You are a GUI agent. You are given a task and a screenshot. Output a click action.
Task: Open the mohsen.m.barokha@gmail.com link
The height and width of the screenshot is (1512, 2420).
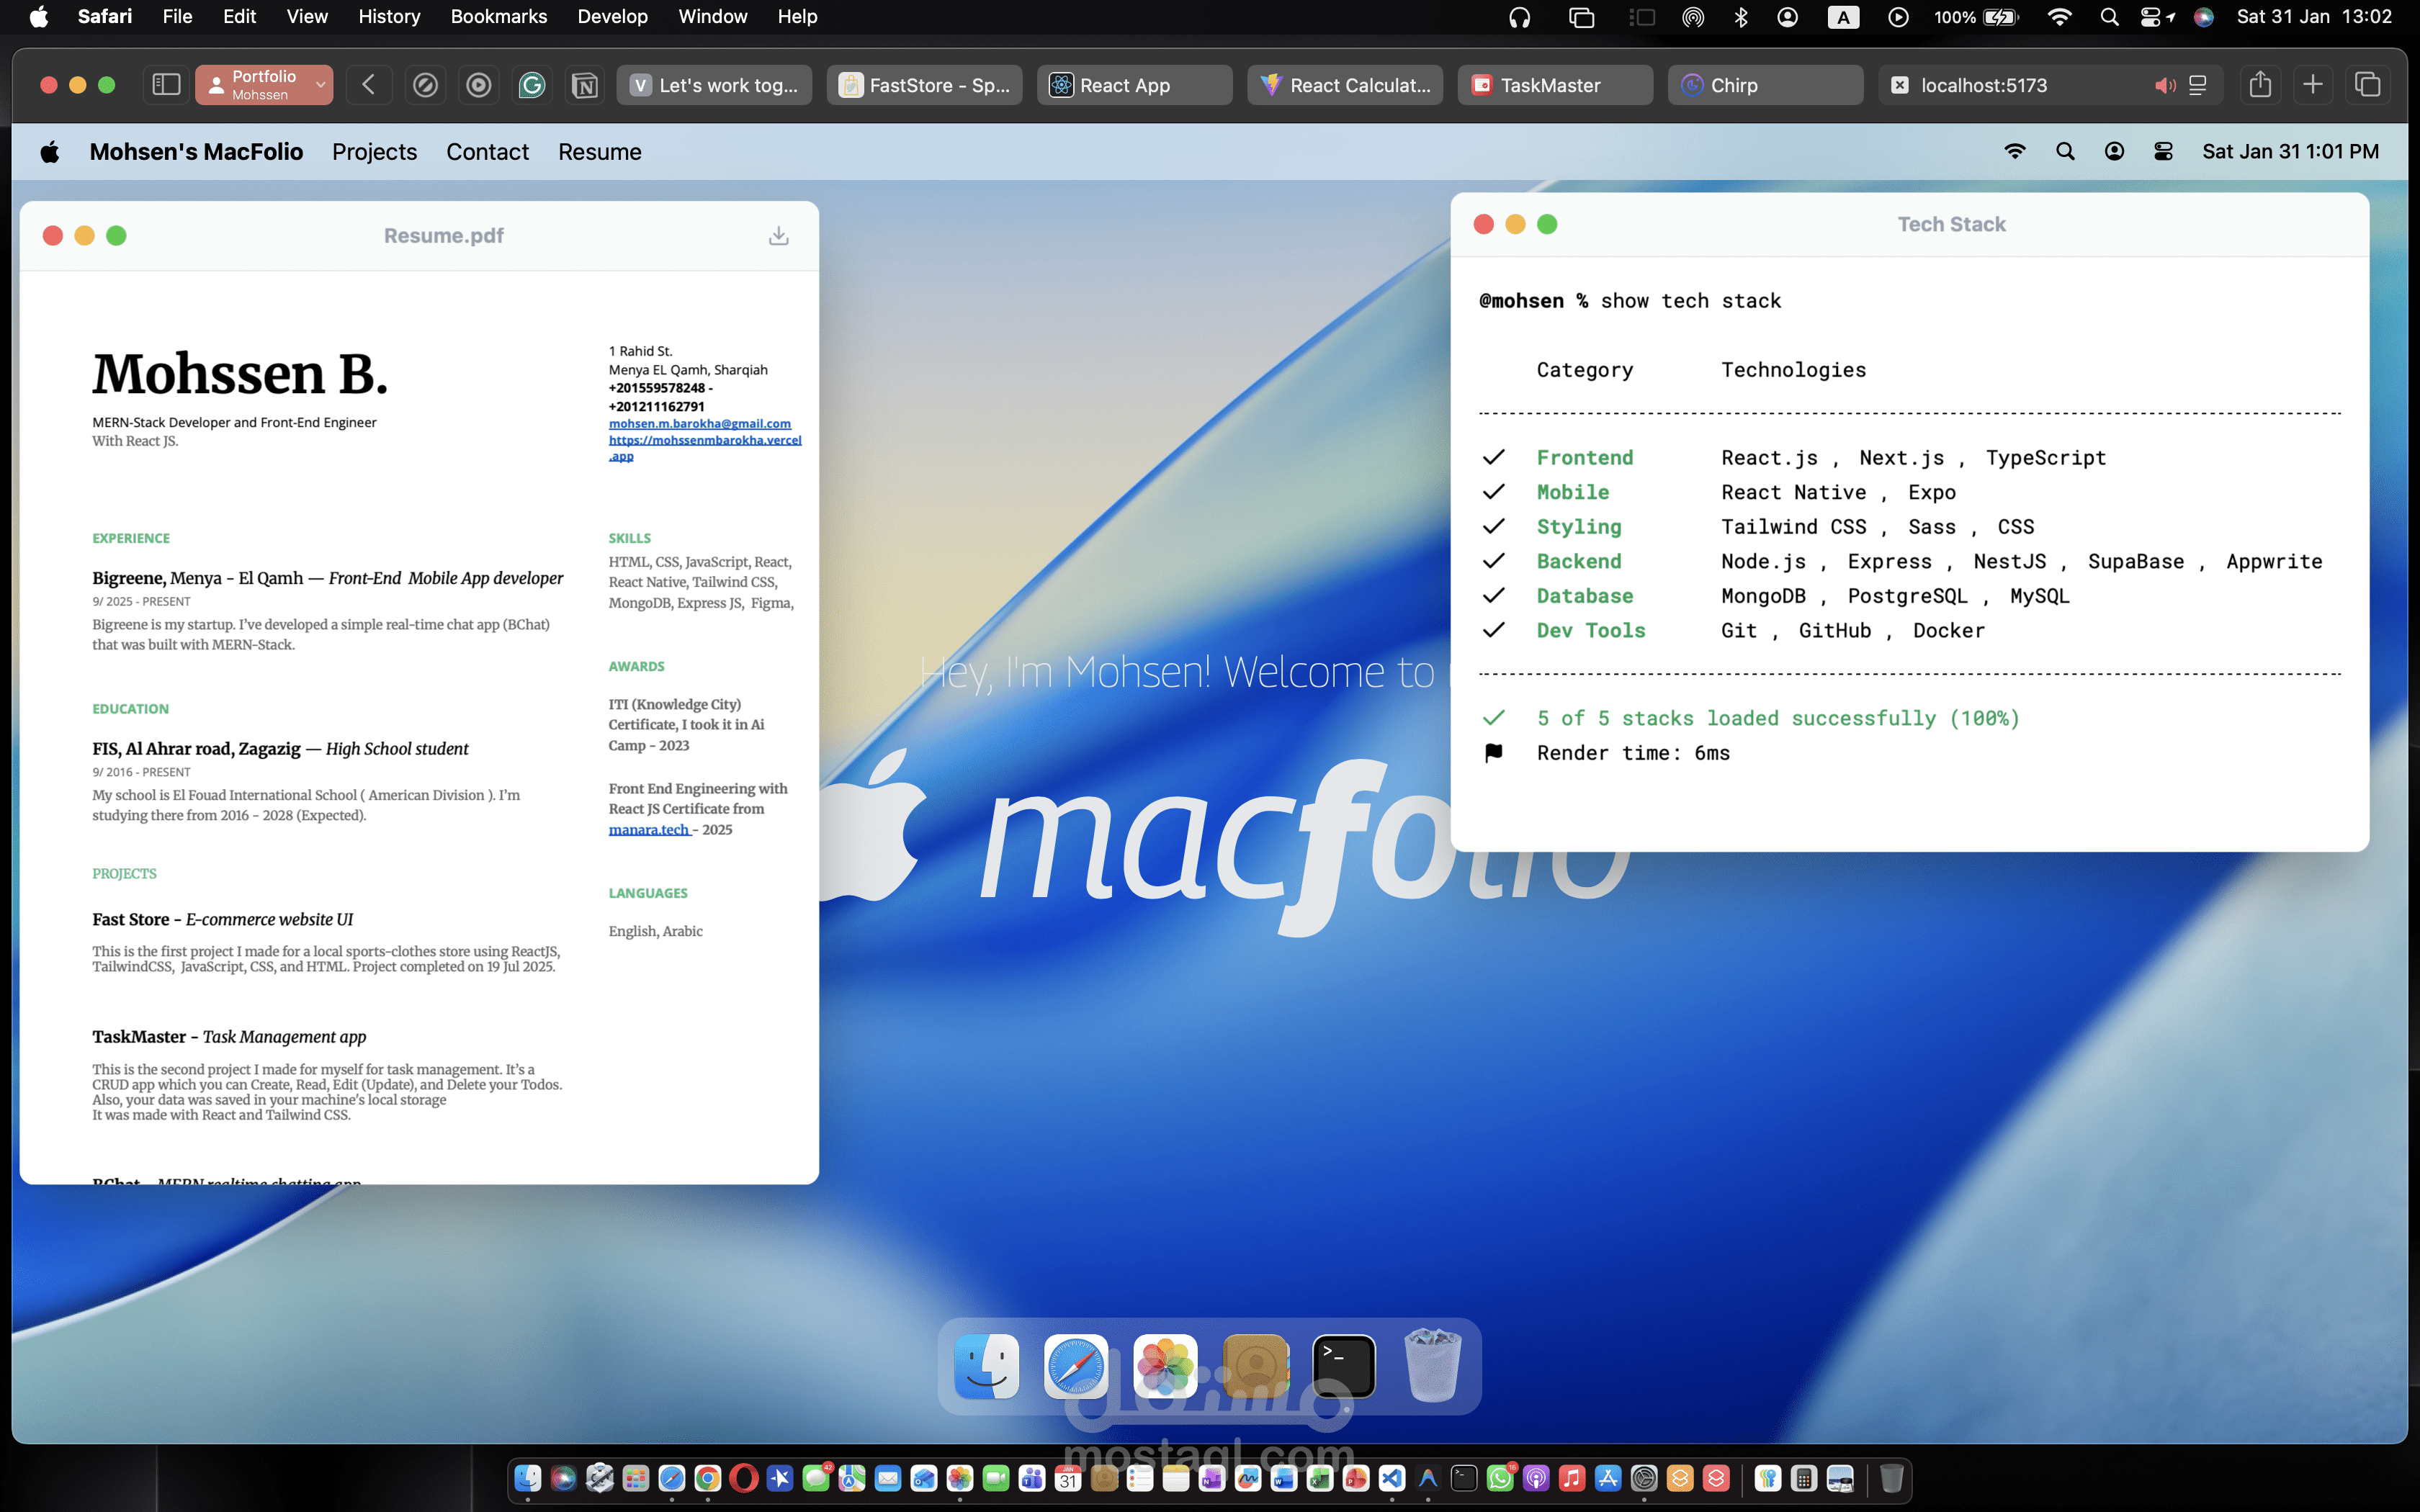pos(699,424)
